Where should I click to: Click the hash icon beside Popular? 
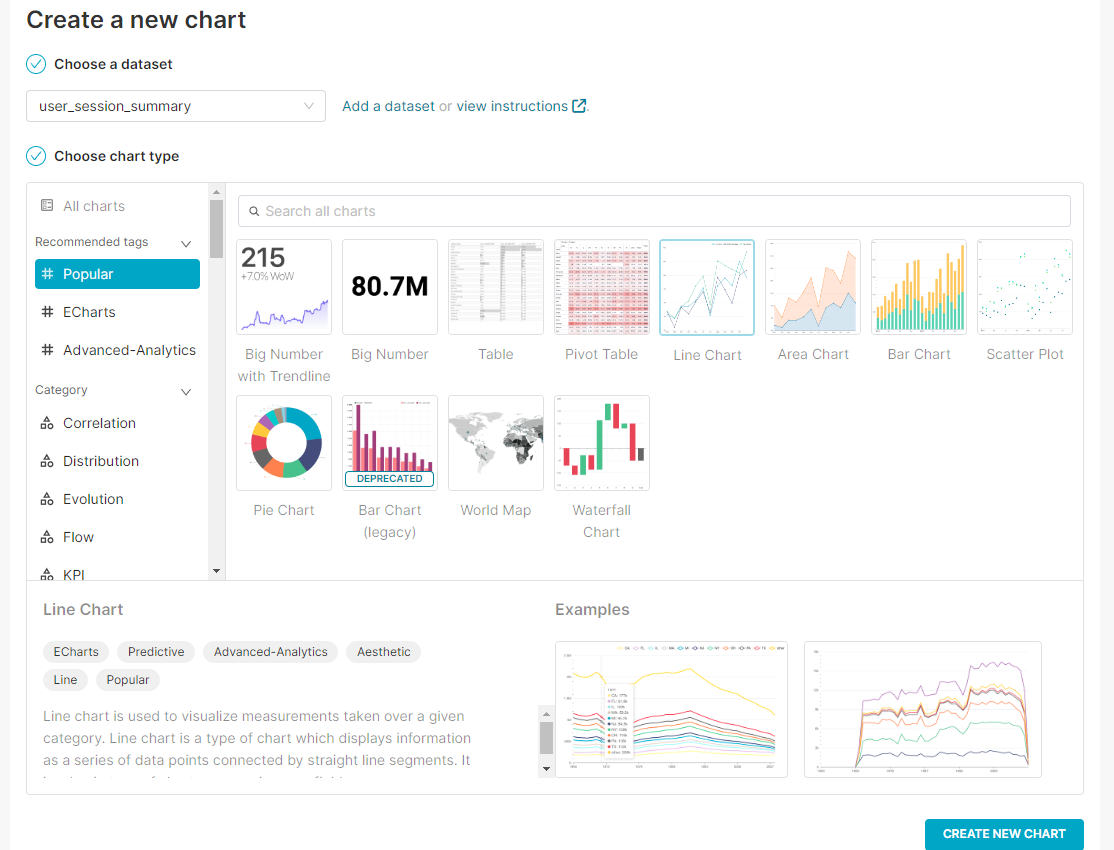point(48,274)
